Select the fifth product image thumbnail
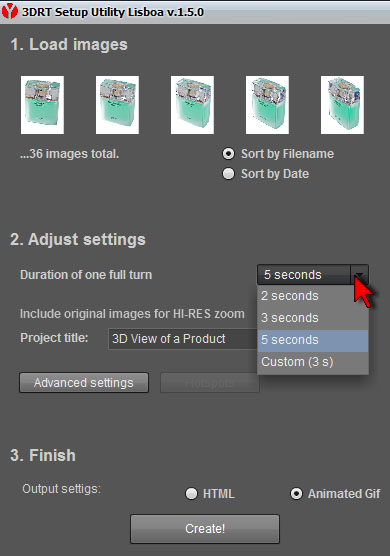The image size is (390, 556). tap(342, 105)
